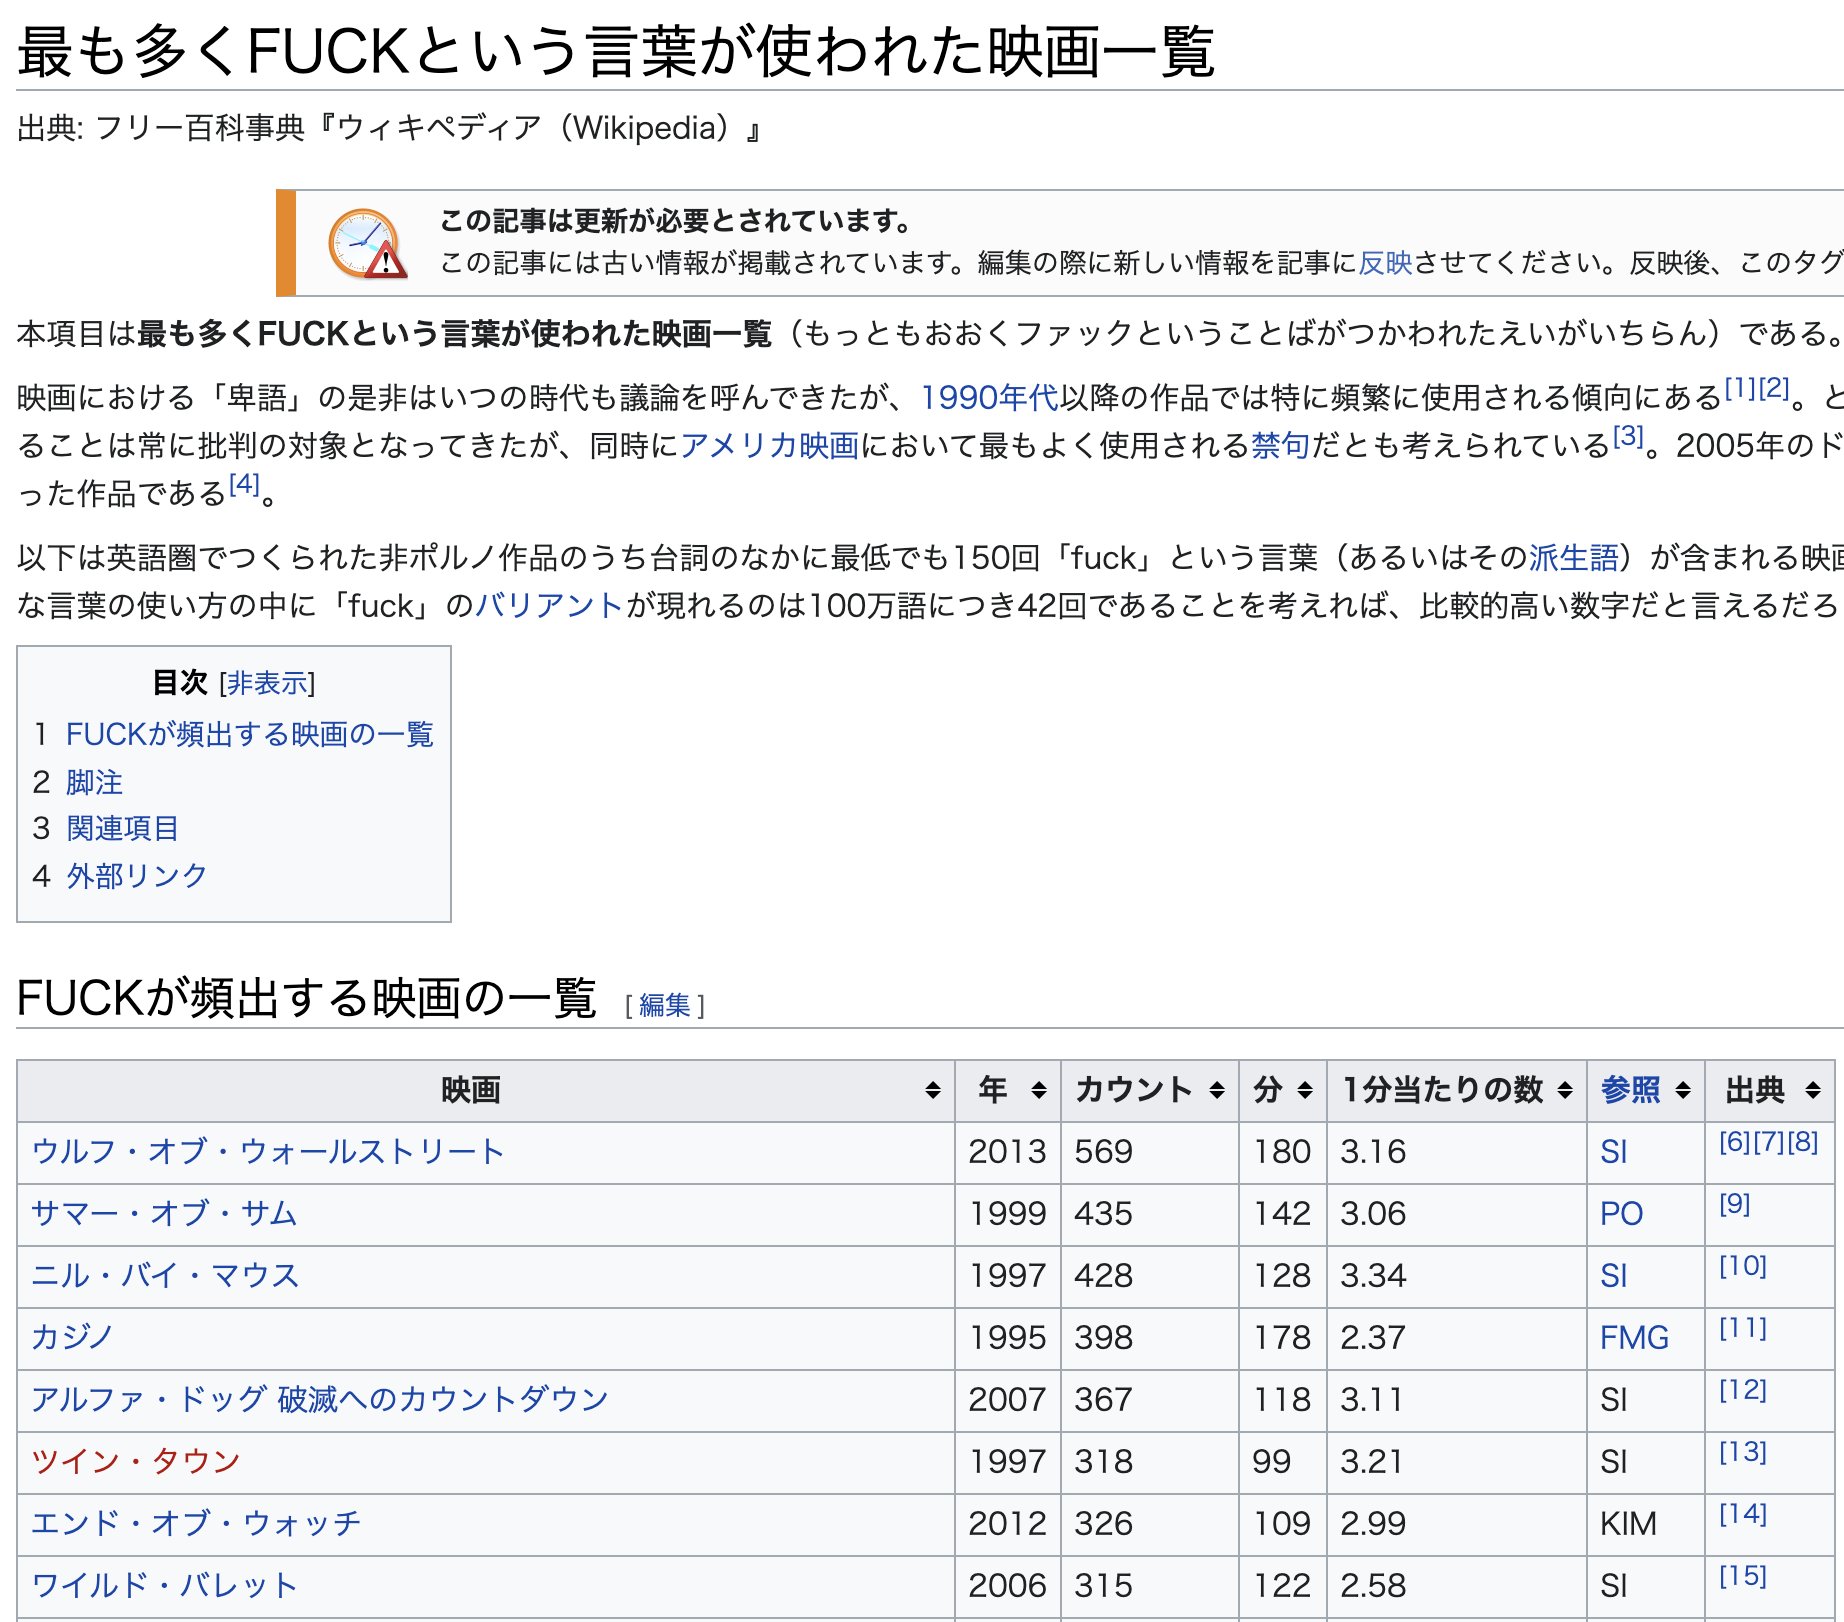Viewport: 1844px width, 1622px height.
Task: Open citation [8] in first table row
Action: click(x=1802, y=1142)
